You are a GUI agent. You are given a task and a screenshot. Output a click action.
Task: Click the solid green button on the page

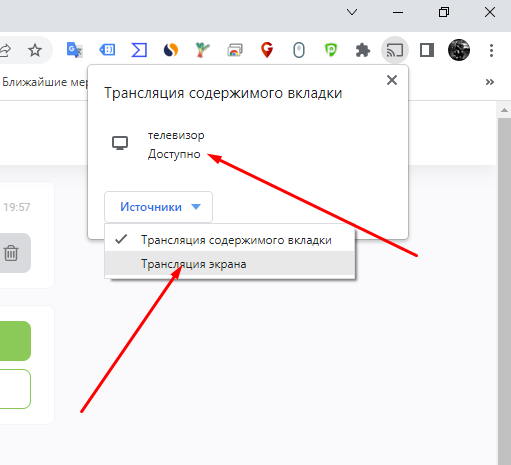coord(15,341)
